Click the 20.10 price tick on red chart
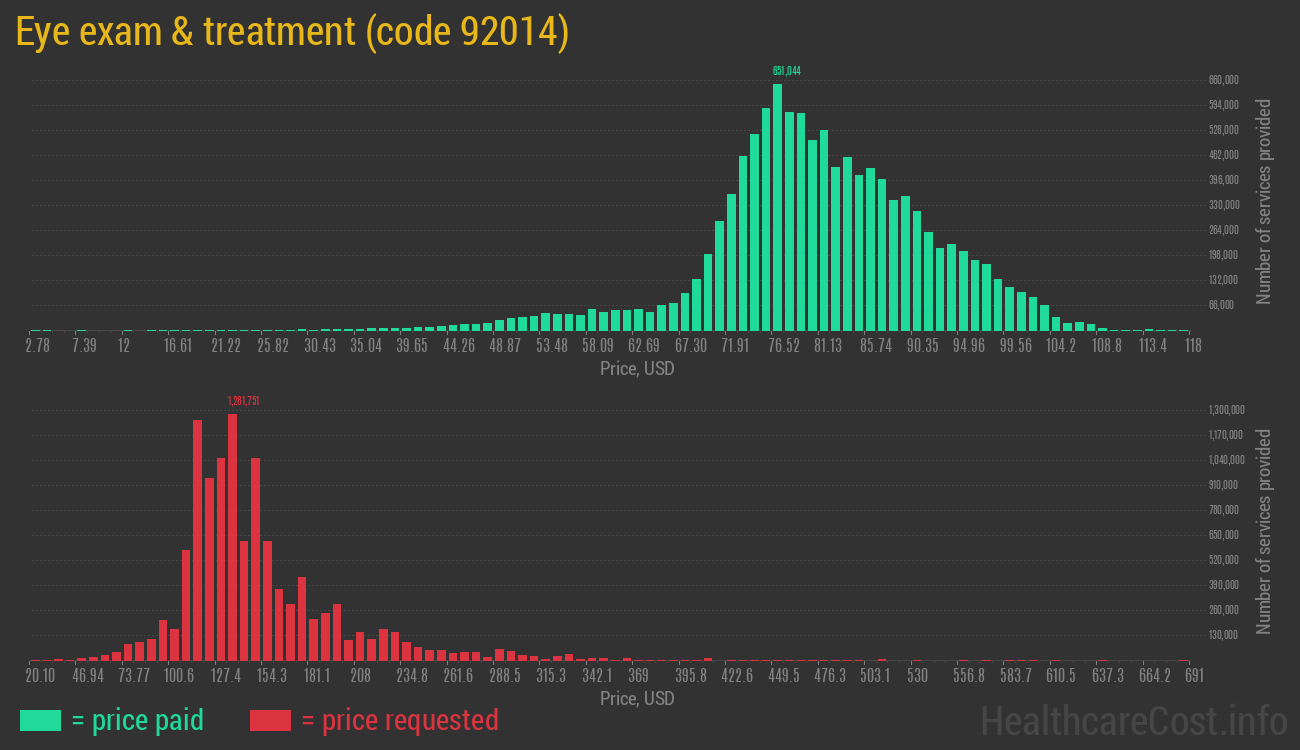The image size is (1300, 750). pyautogui.click(x=40, y=676)
